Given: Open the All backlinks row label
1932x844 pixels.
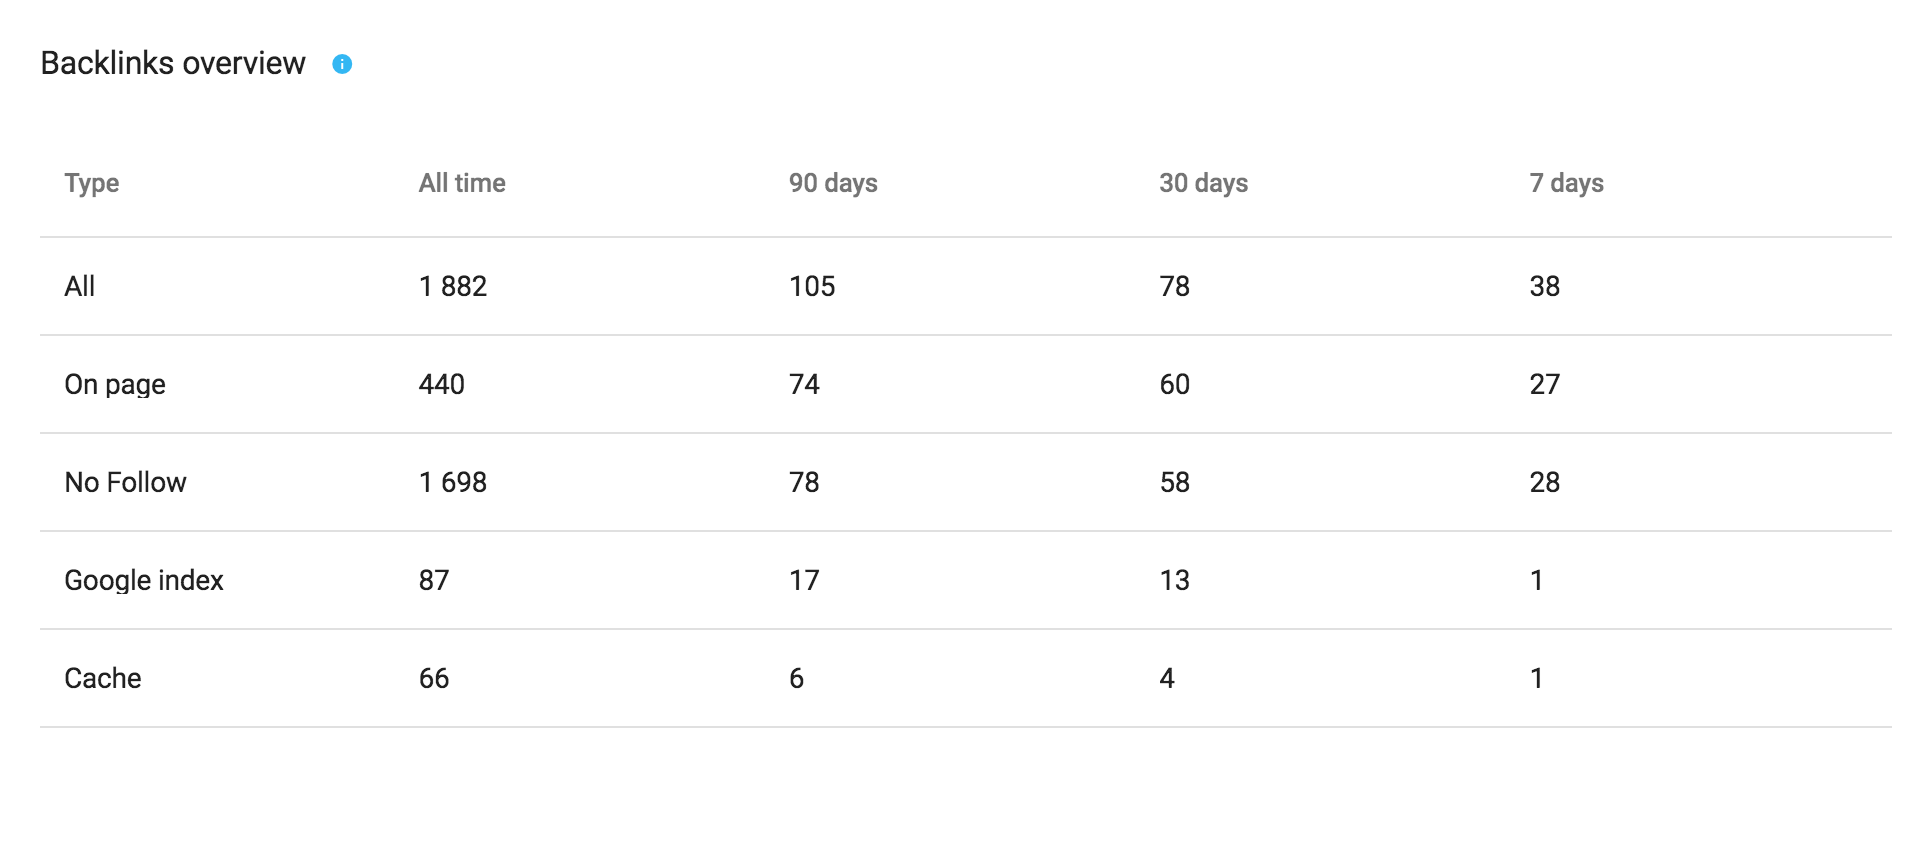Looking at the screenshot, I should (80, 286).
